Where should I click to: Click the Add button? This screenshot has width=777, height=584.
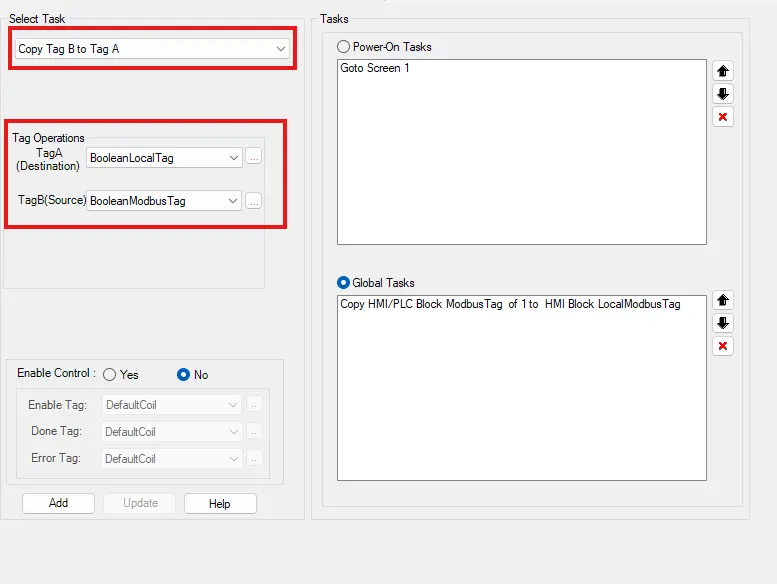point(58,503)
